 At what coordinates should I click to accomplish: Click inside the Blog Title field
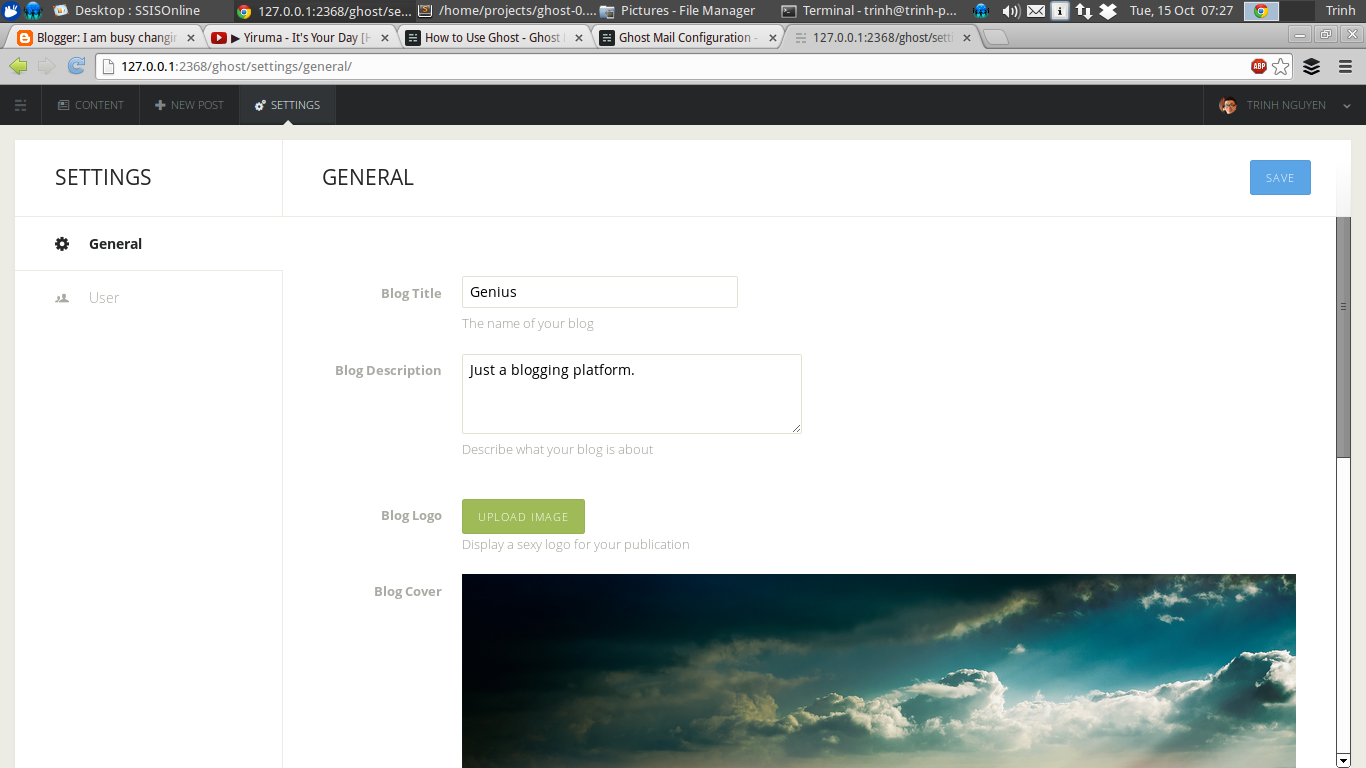click(x=599, y=291)
